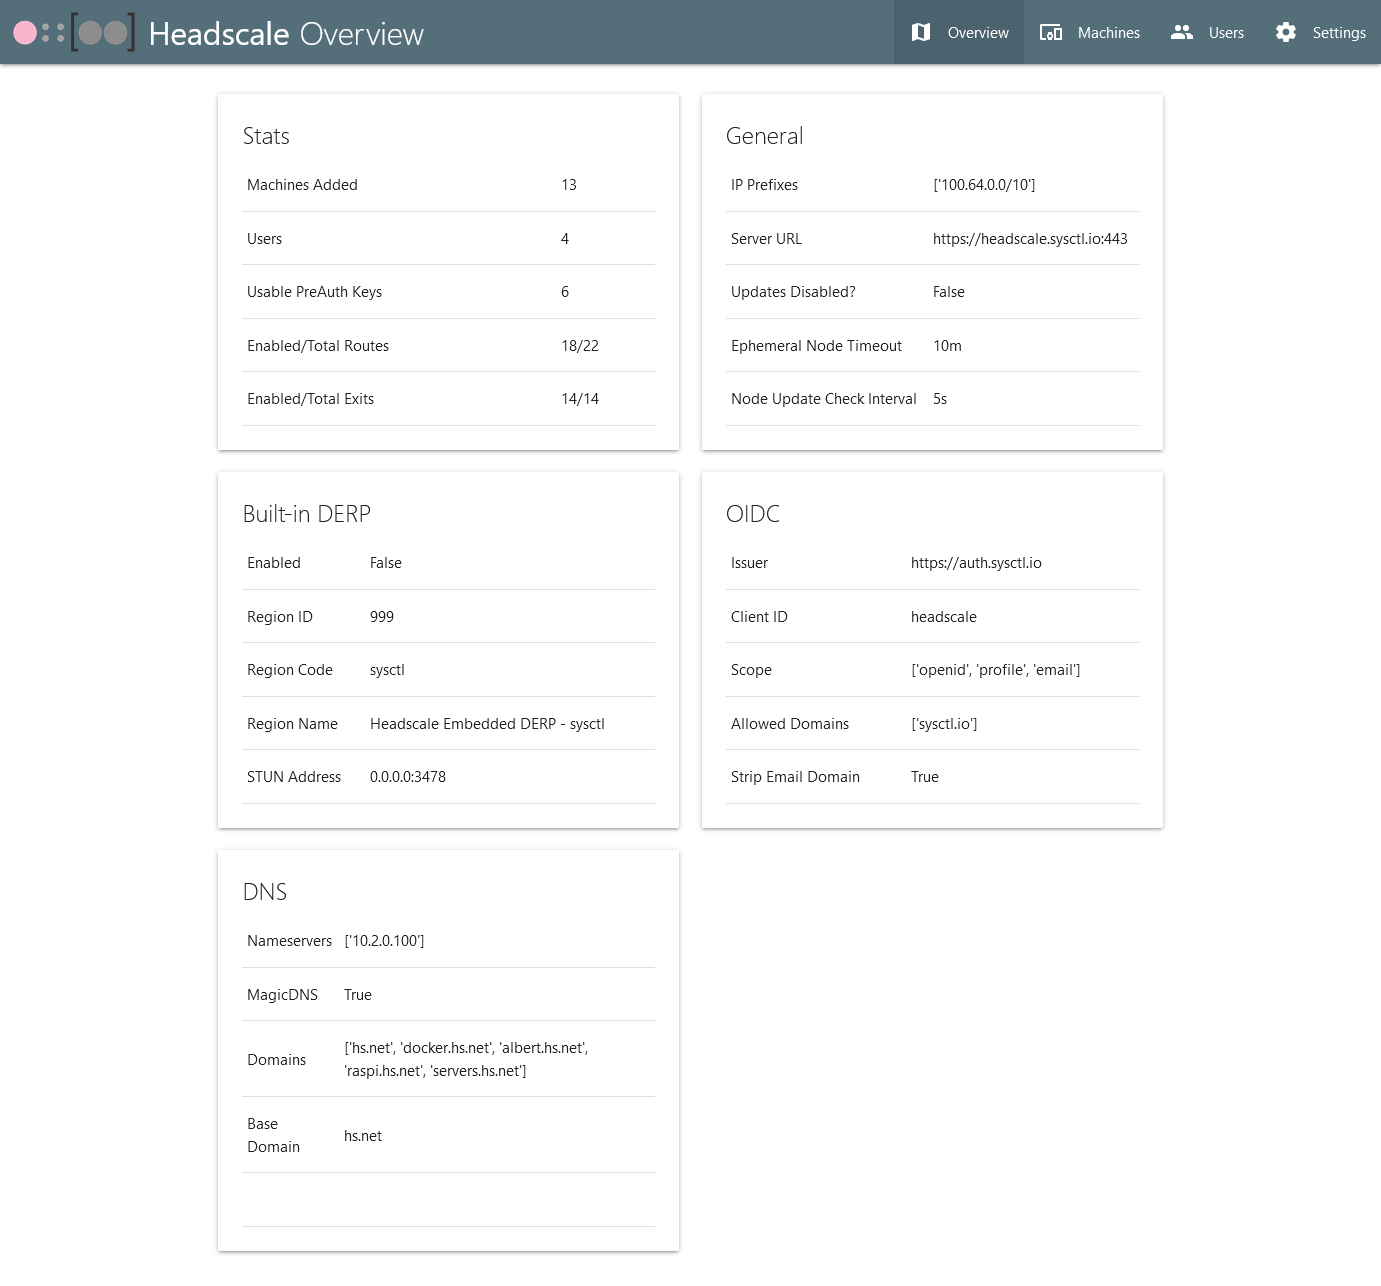The image size is (1381, 1286).
Task: Click the Headscale logo in the header
Action: [x=74, y=33]
